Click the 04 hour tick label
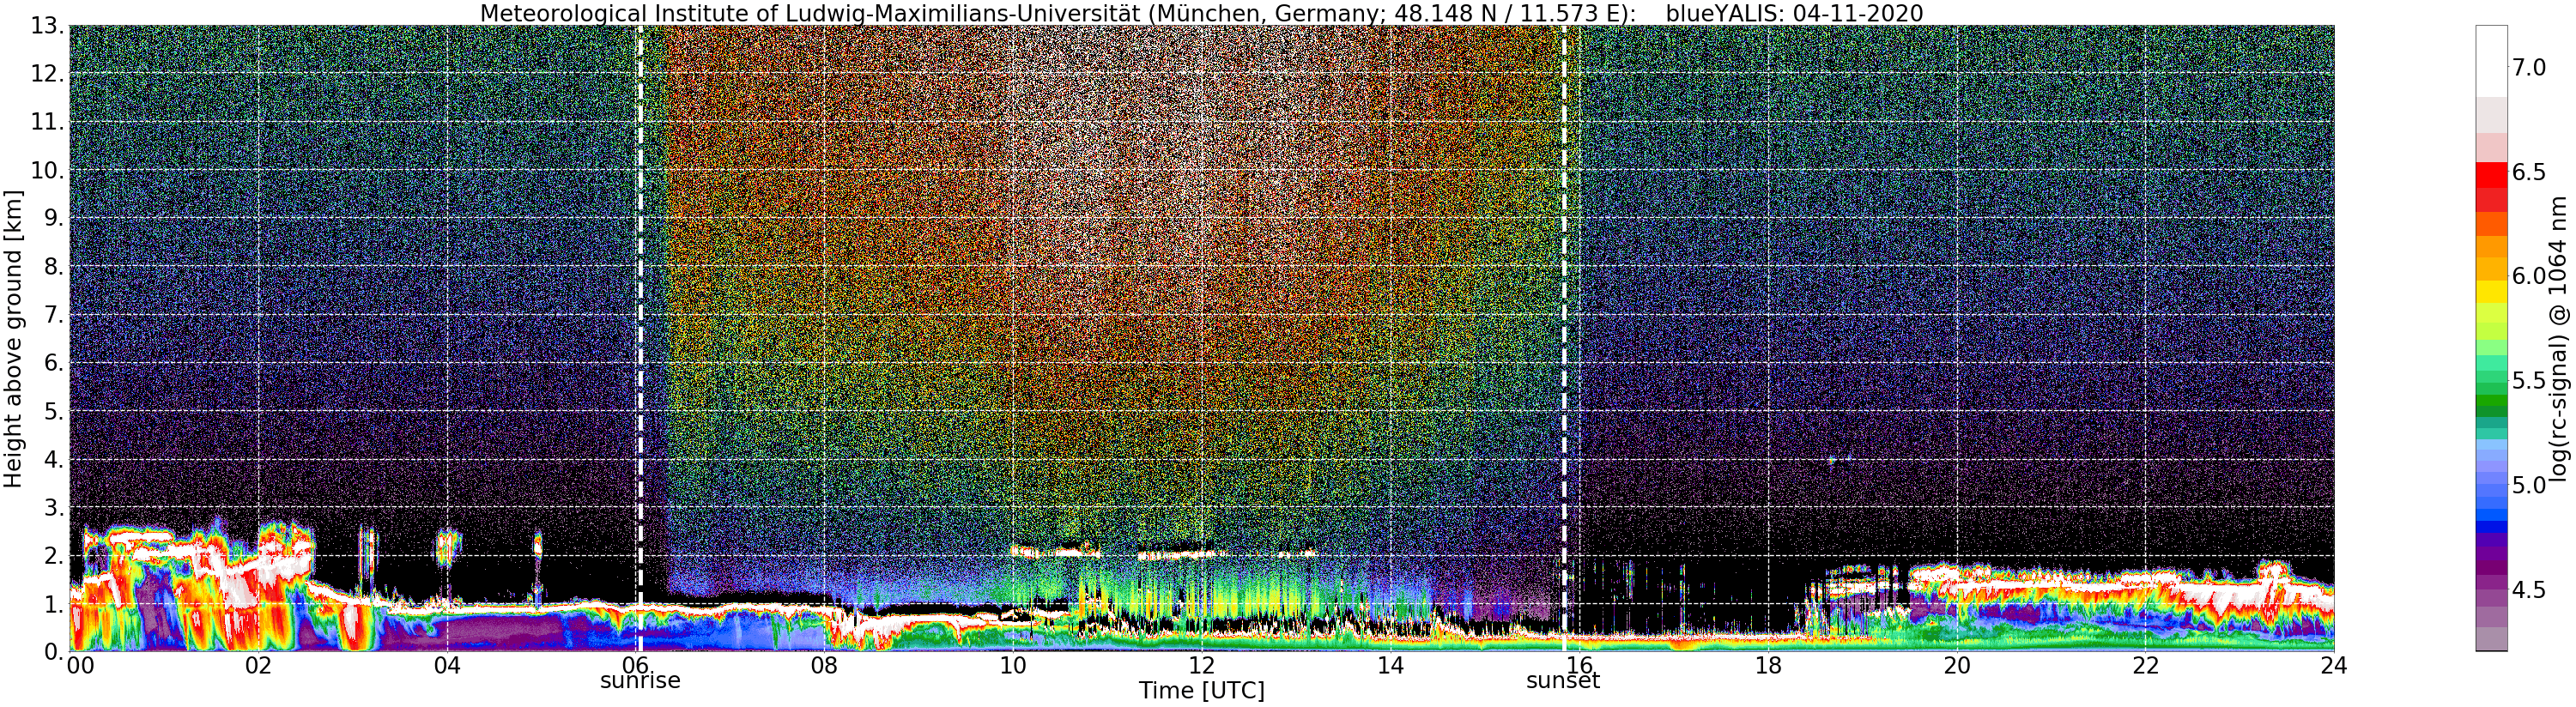 (x=447, y=666)
